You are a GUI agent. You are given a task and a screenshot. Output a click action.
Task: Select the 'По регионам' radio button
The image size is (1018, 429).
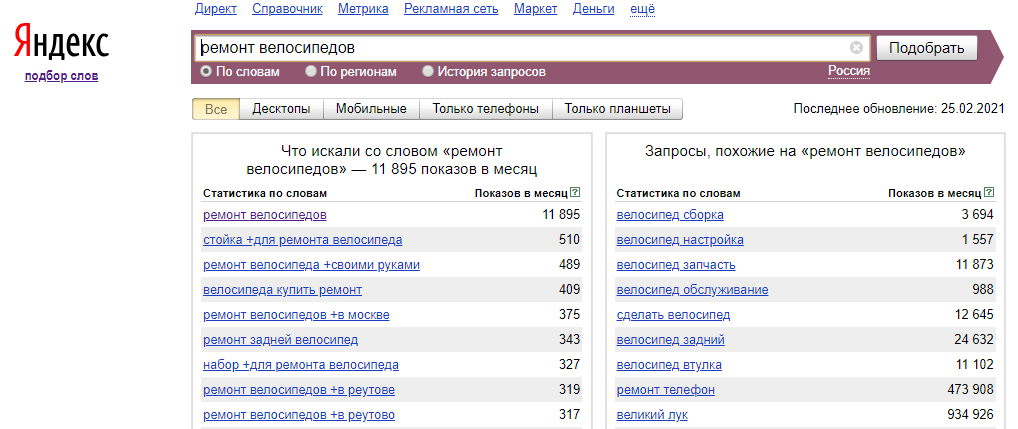pyautogui.click(x=311, y=71)
